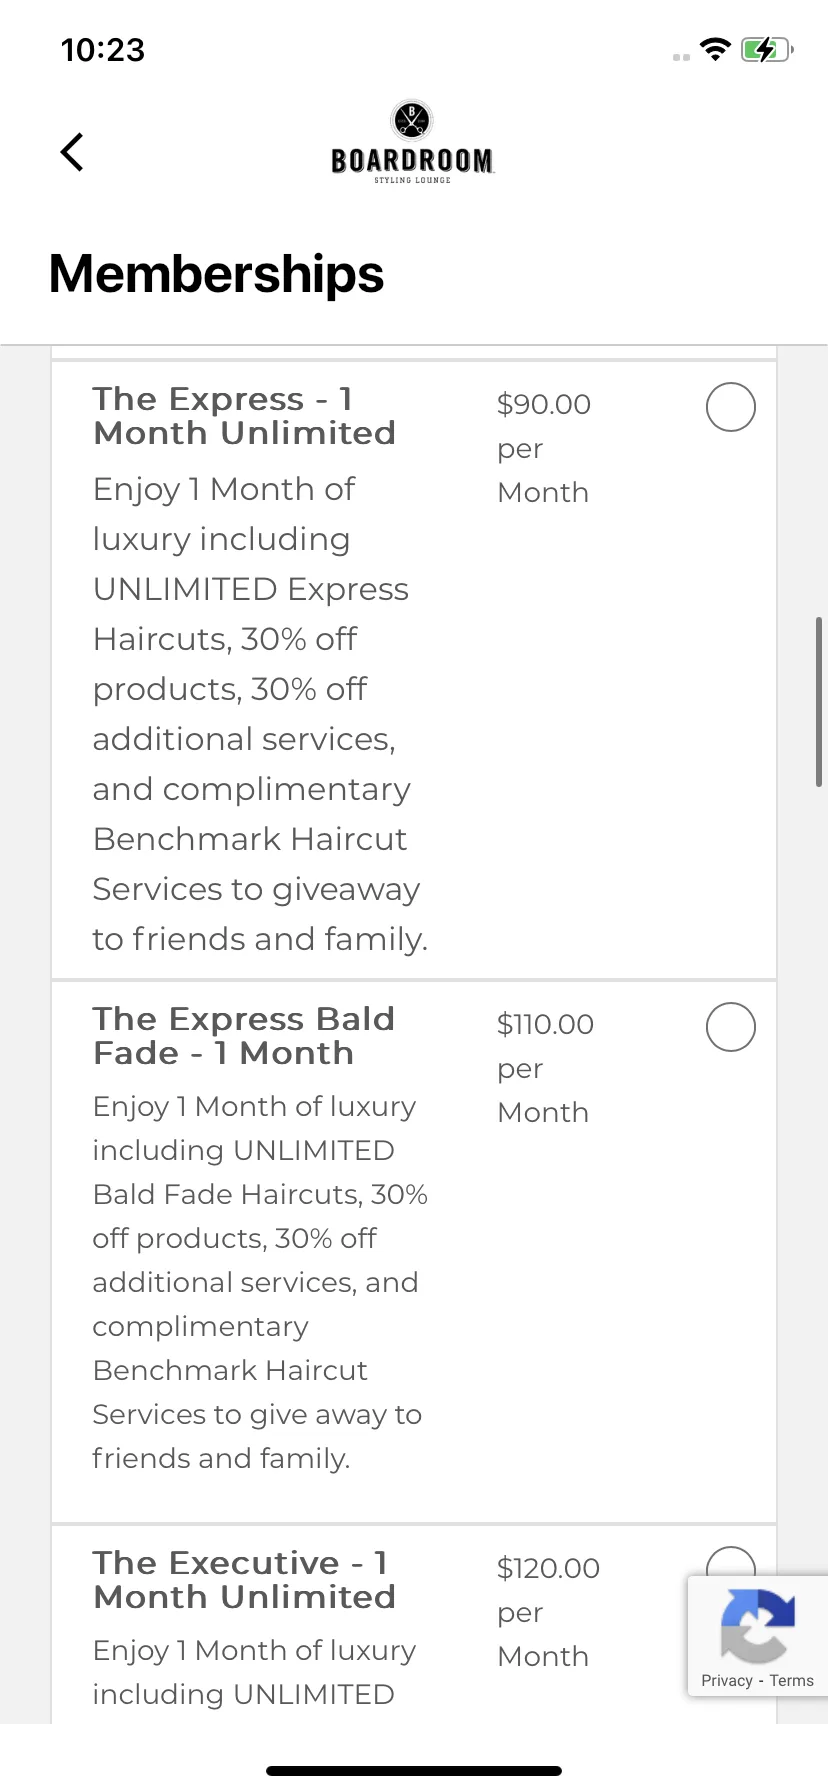This screenshot has height=1792, width=828.
Task: Tap the $110.00 per Month price
Action: 546,1068
